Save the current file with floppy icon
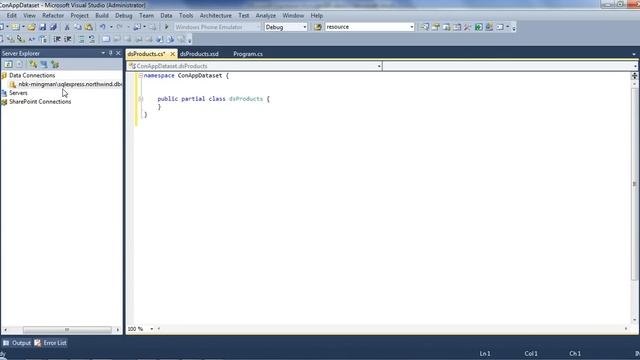This screenshot has height=360, width=640. point(42,27)
